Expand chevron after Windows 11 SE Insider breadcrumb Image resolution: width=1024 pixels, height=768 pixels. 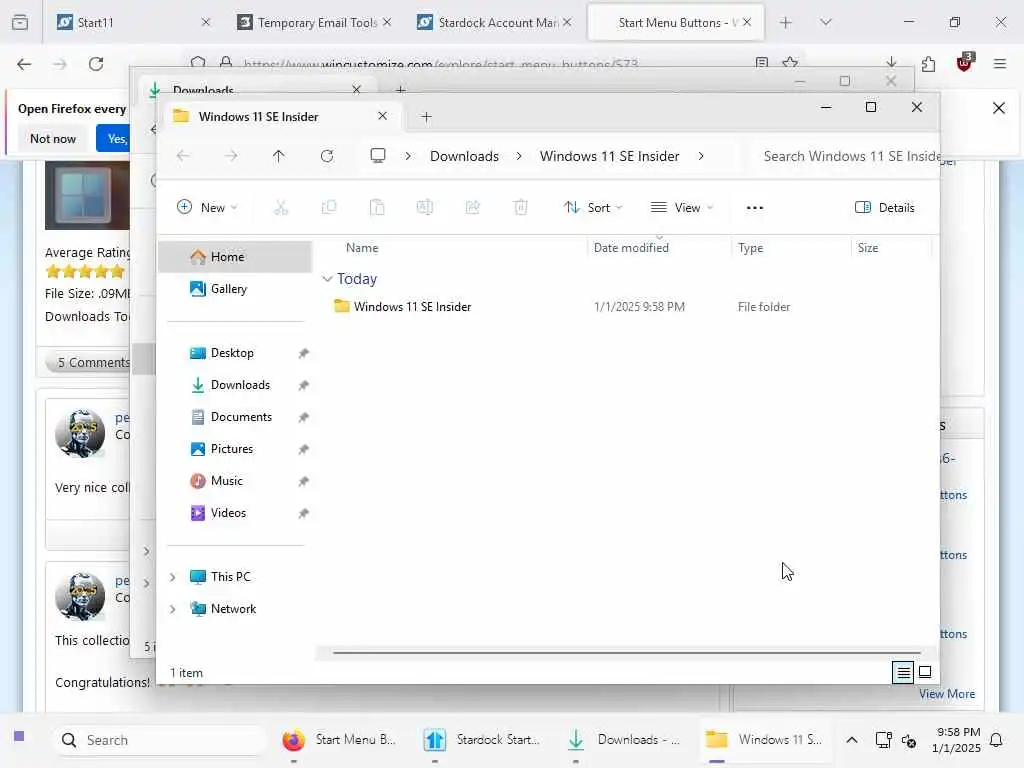(x=701, y=156)
